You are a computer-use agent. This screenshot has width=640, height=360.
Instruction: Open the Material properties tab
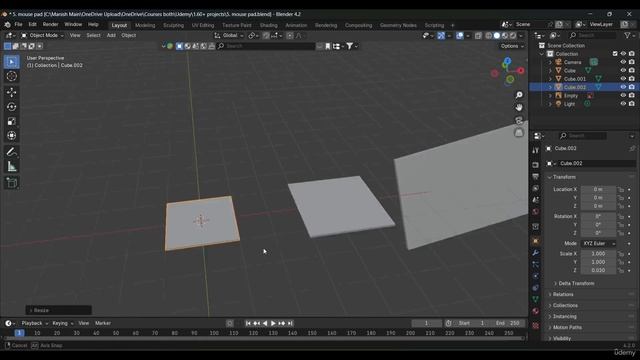pyautogui.click(x=536, y=311)
